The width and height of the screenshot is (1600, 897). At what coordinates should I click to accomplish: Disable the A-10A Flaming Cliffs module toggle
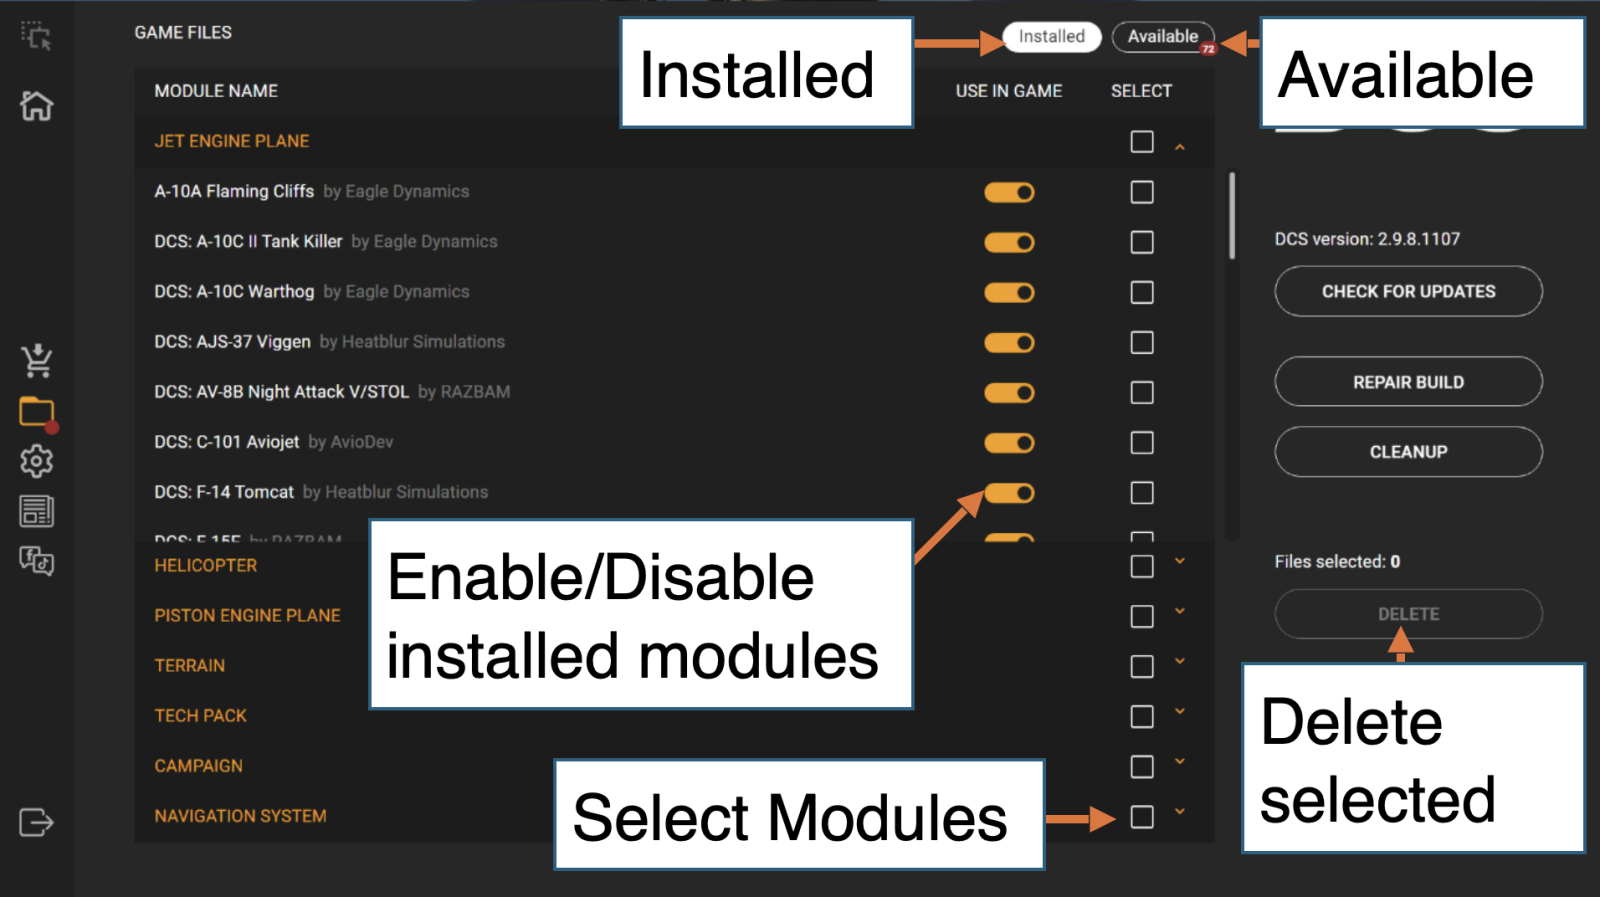point(1009,192)
